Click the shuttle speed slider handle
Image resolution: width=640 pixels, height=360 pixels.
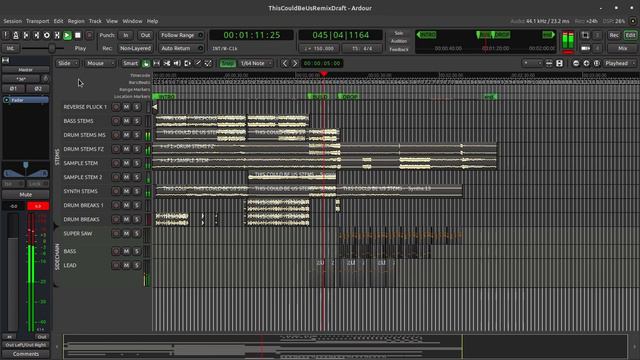point(52,48)
